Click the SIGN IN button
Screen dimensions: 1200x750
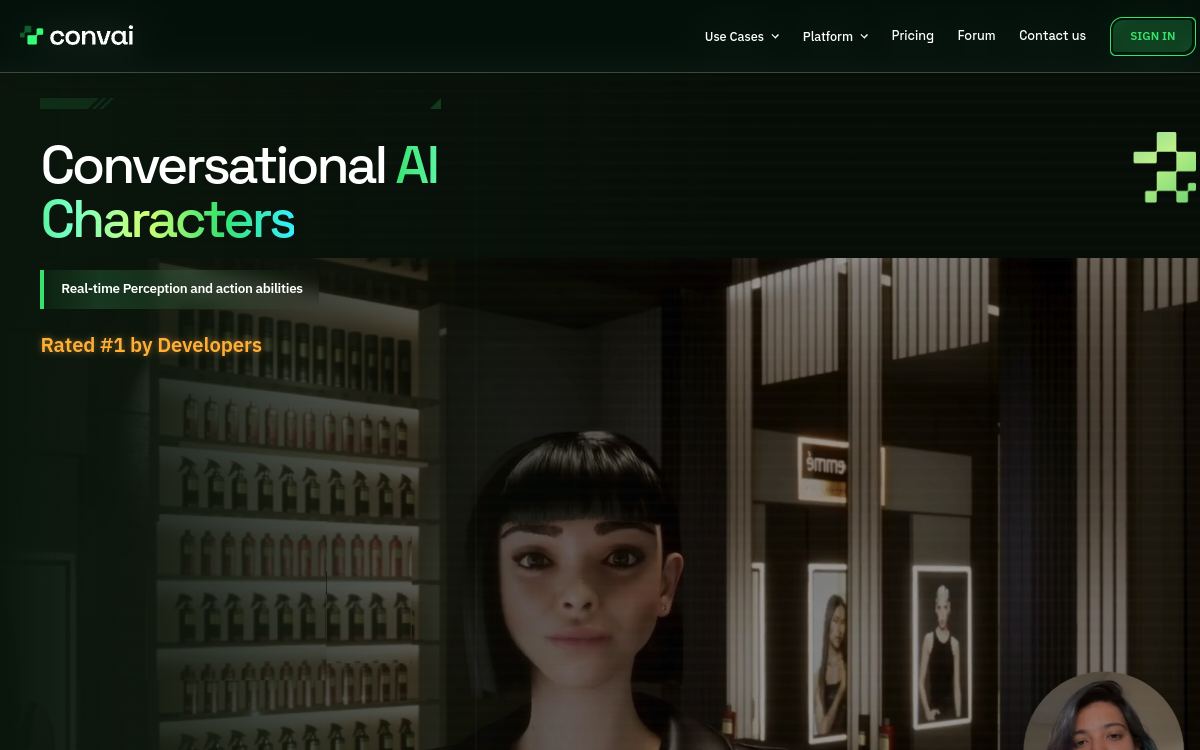(1152, 36)
